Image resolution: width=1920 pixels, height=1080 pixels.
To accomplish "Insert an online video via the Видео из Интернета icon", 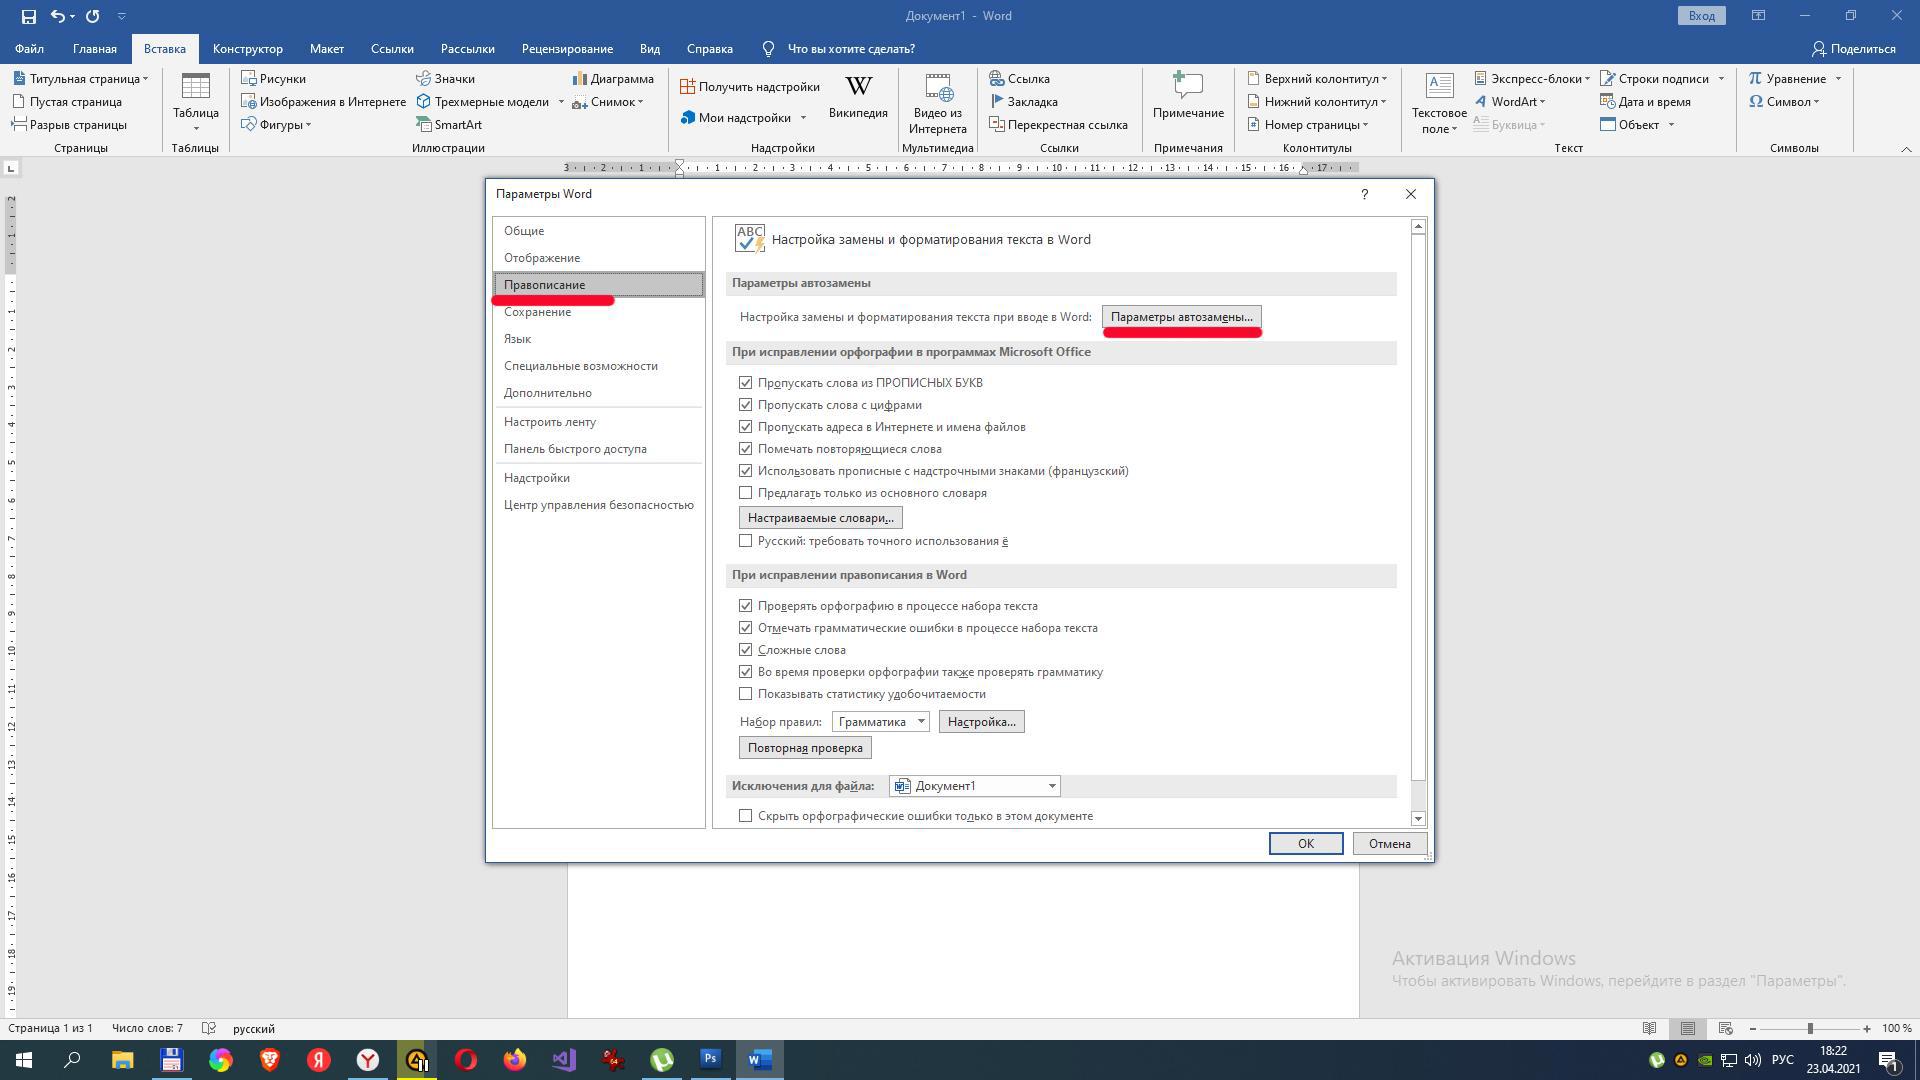I will pyautogui.click(x=937, y=88).
